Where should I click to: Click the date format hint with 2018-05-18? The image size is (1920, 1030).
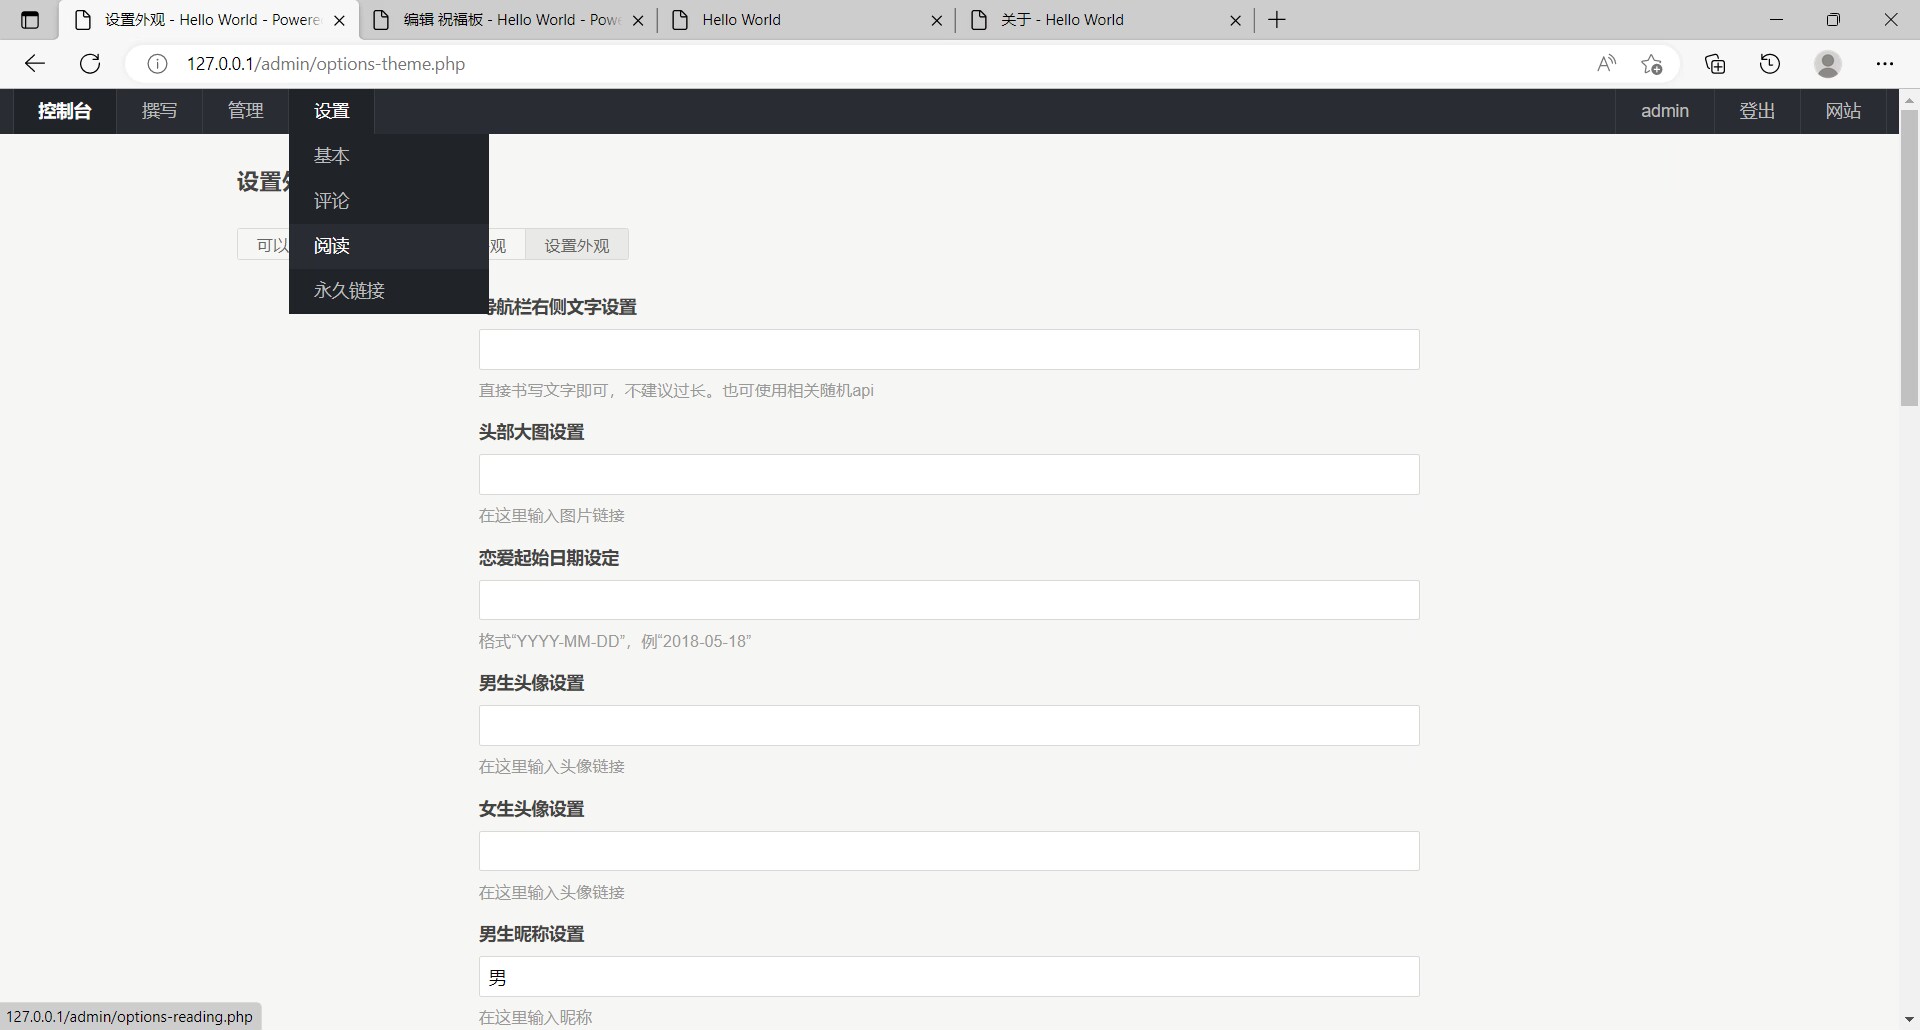(x=615, y=641)
